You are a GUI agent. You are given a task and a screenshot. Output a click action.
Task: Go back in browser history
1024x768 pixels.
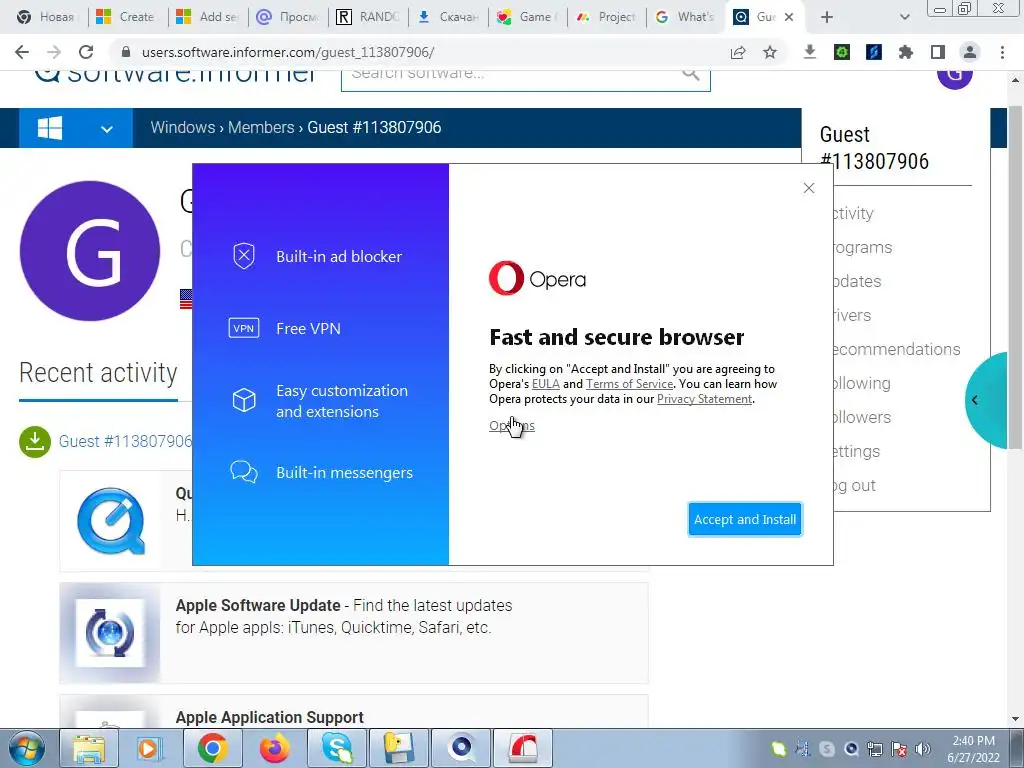pos(22,52)
